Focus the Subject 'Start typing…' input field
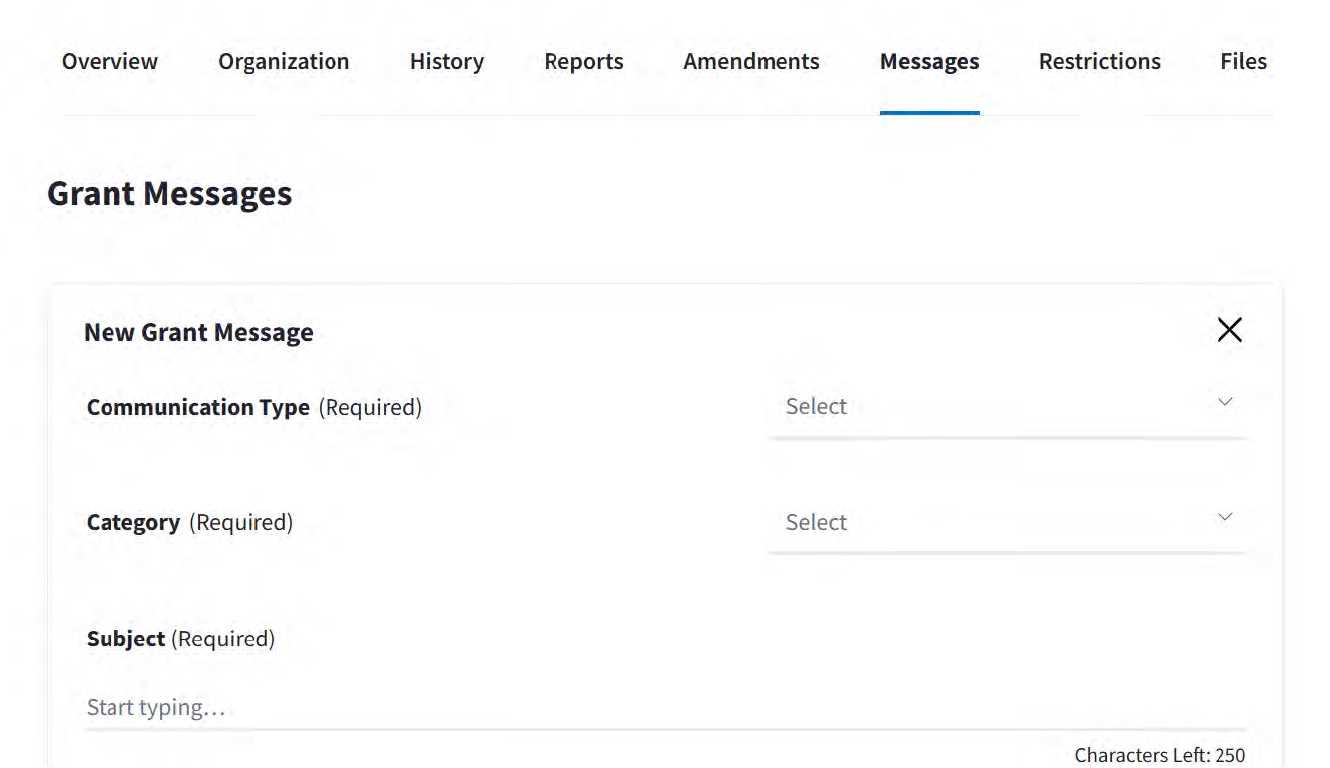This screenshot has width=1330, height=768. (x=665, y=708)
